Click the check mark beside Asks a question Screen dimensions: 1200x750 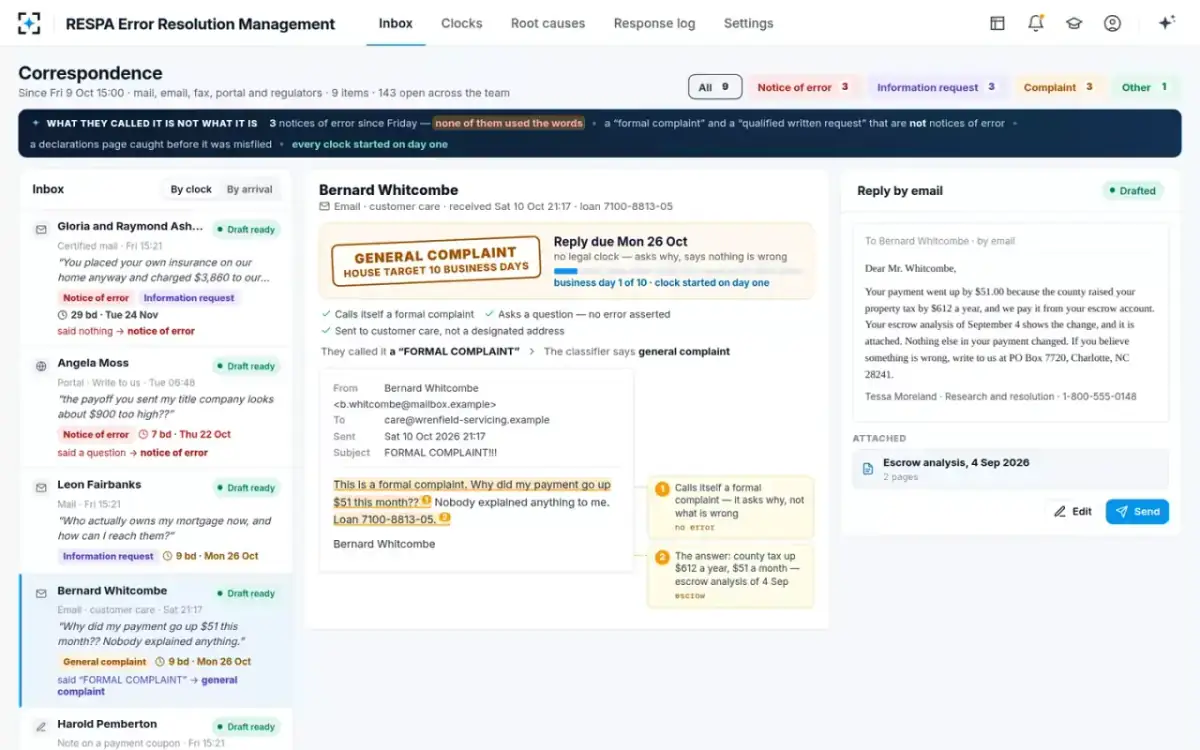click(x=489, y=314)
